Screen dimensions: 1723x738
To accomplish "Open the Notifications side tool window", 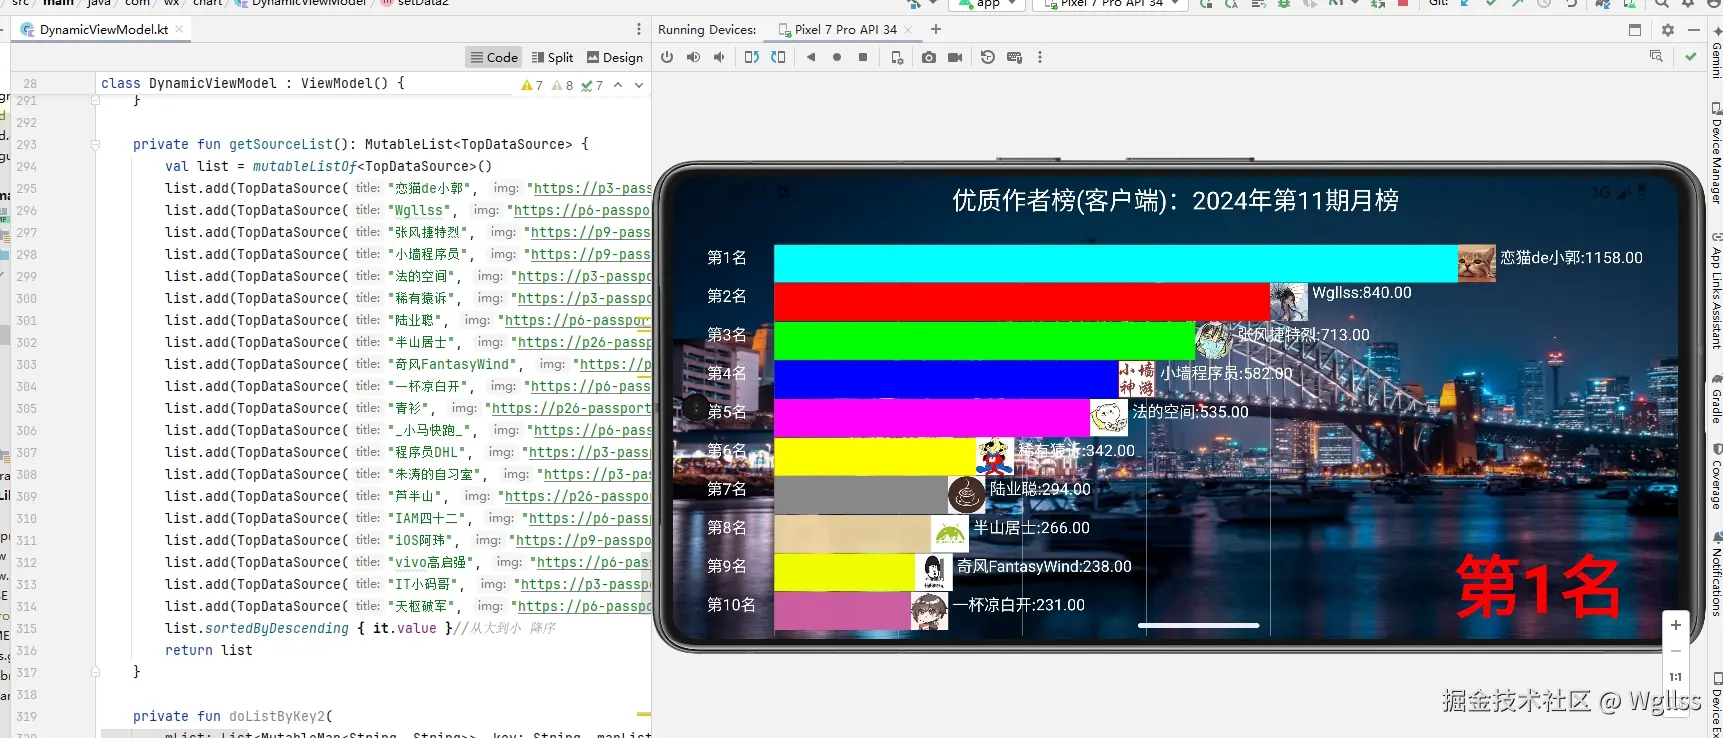I will [1716, 575].
